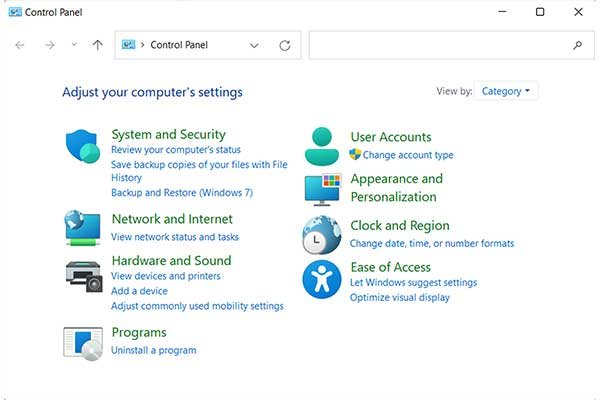Click Control Panel breadcrumb in address bar

(179, 45)
